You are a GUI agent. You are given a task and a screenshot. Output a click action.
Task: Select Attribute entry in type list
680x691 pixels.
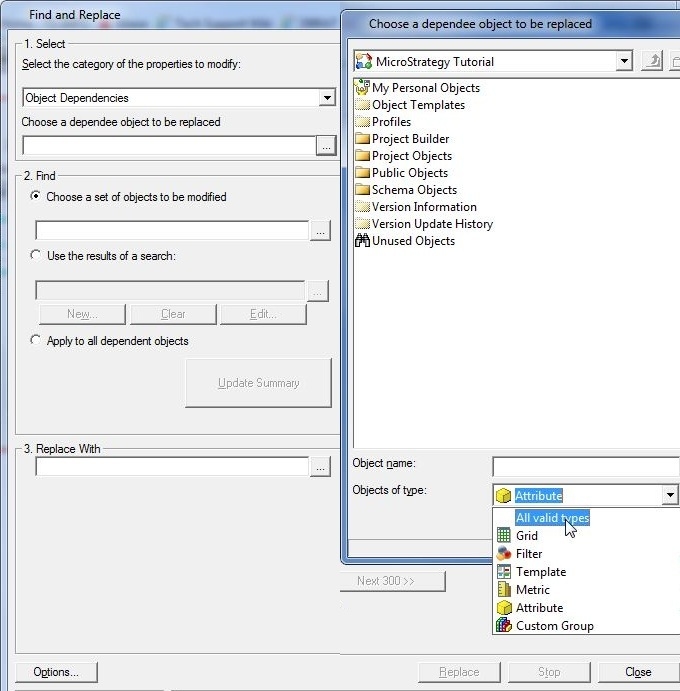tap(539, 608)
